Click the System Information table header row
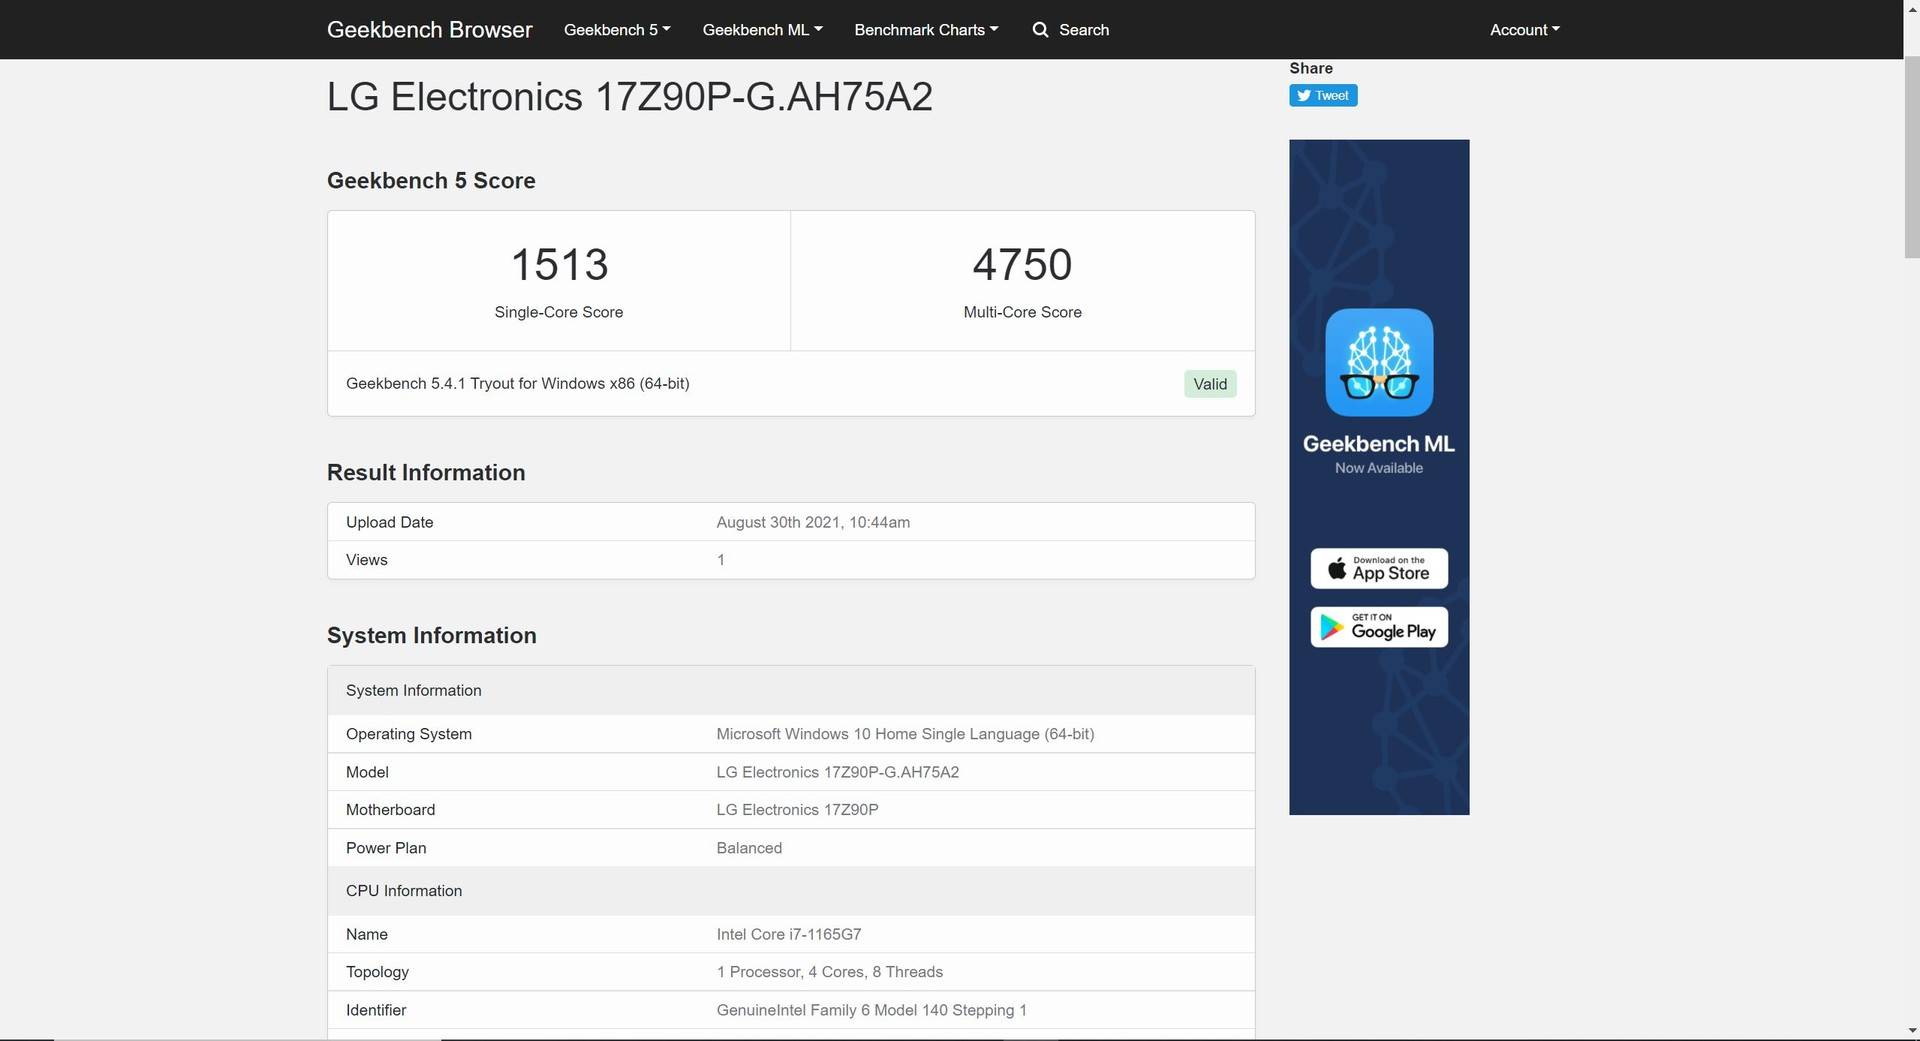 pyautogui.click(x=790, y=691)
